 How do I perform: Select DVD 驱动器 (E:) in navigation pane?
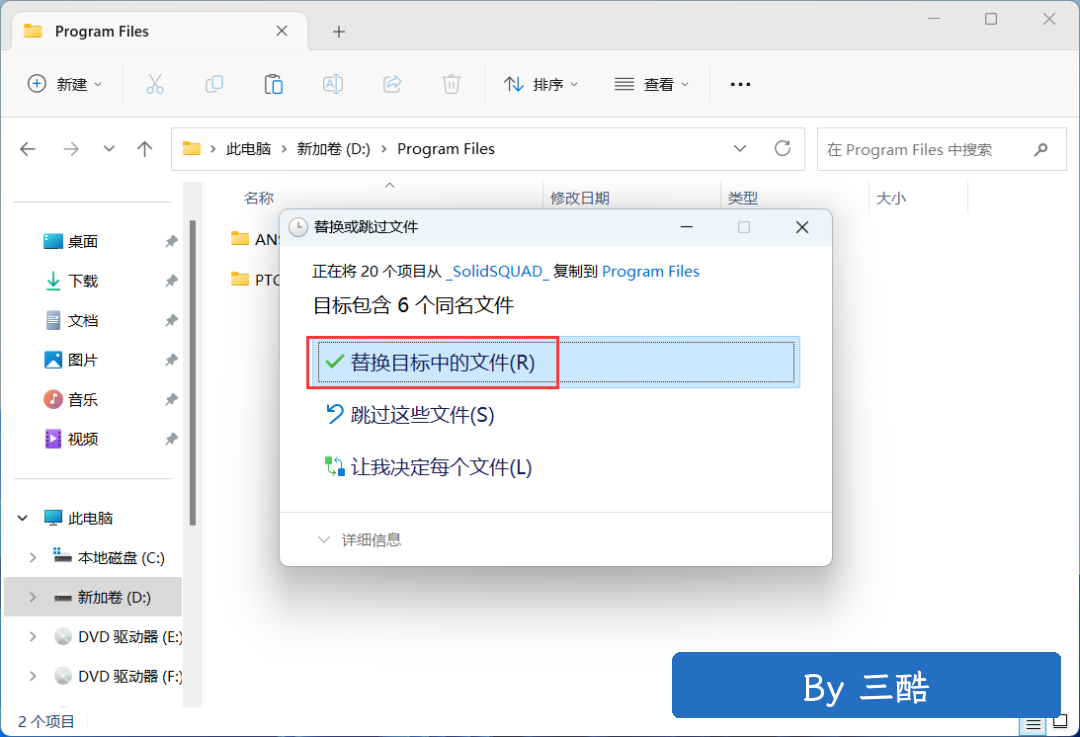(x=130, y=636)
